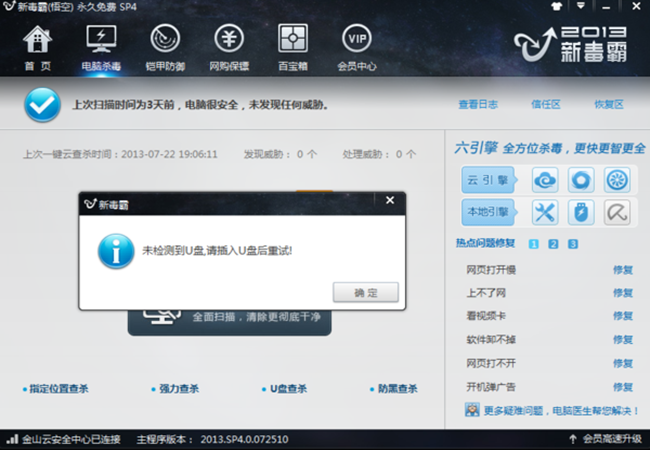Open the 恢复区 link
650x450 pixels.
(x=609, y=104)
